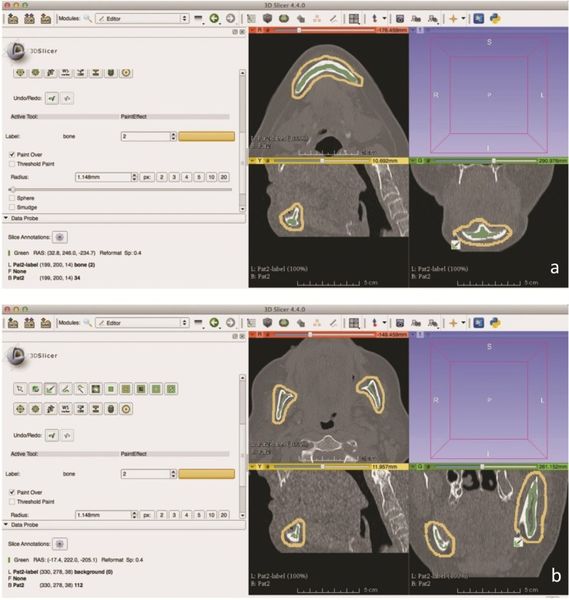
Task: Click Editor panel scrollbar in top window
Action: pos(242,141)
